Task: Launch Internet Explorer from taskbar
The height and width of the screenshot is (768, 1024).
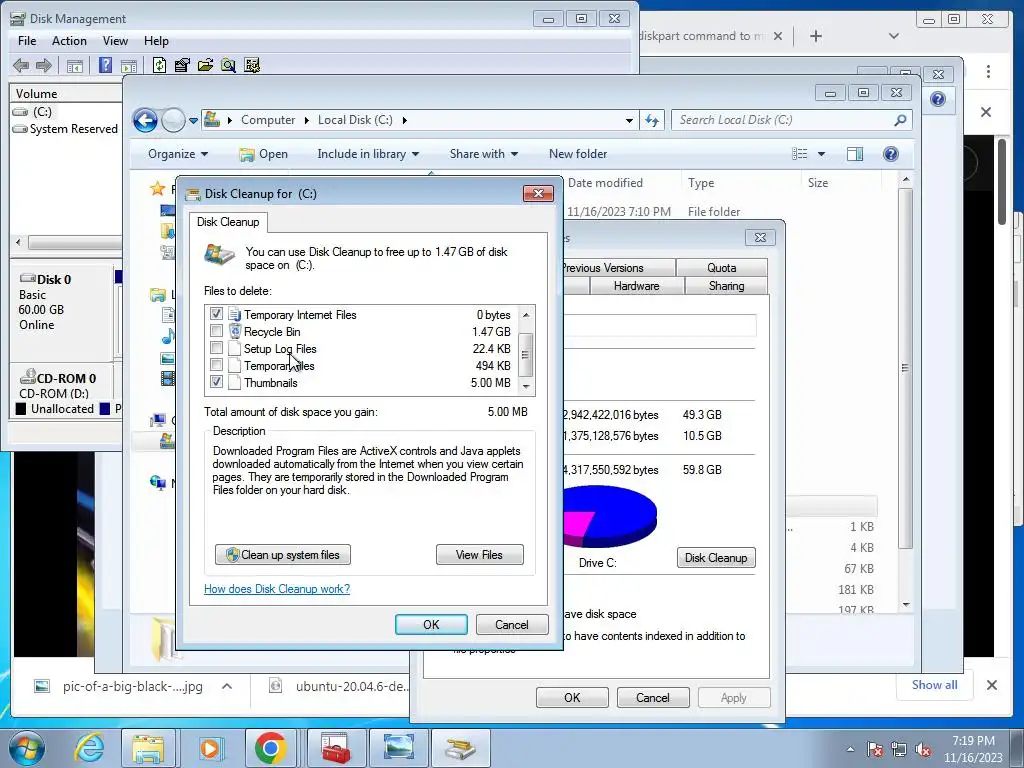Action: click(89, 748)
